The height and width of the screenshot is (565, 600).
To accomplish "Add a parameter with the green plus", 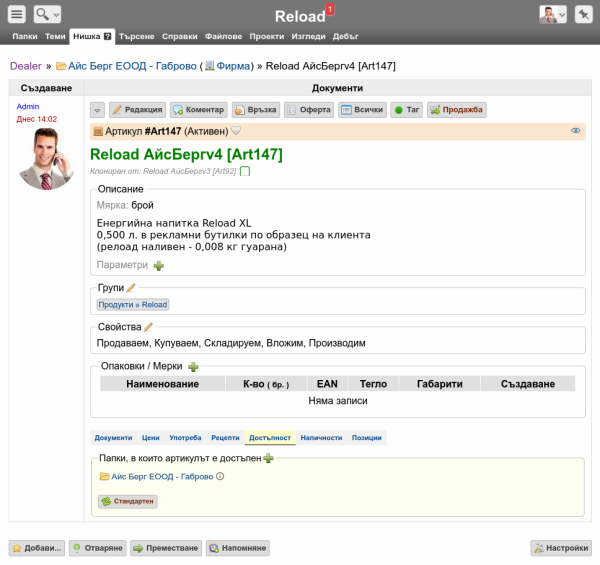I will click(x=159, y=265).
